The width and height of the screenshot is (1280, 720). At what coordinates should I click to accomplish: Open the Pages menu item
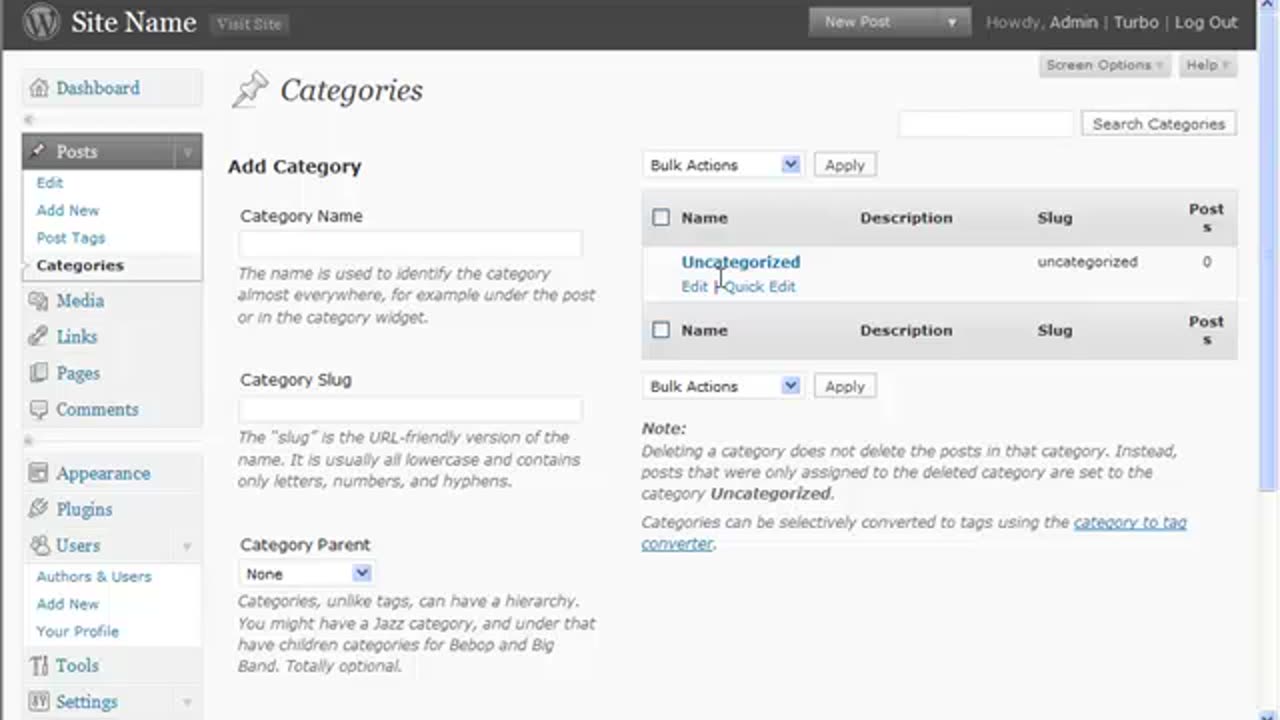pos(78,373)
